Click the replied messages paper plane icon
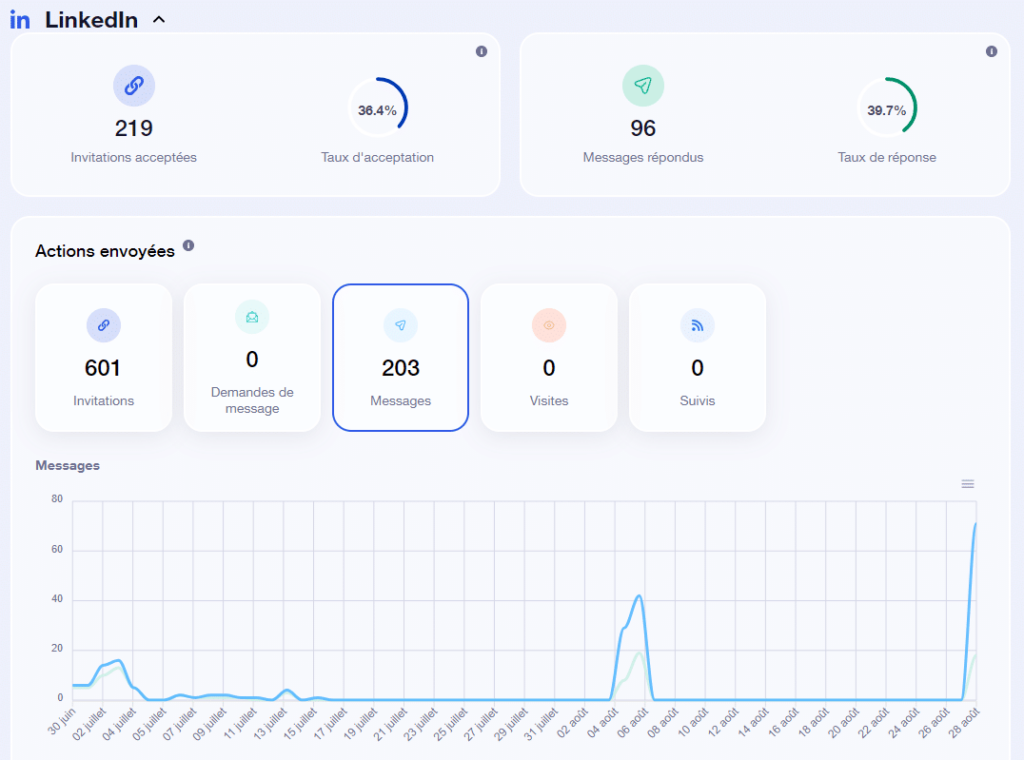Screen dimensions: 1024x760 click(643, 87)
